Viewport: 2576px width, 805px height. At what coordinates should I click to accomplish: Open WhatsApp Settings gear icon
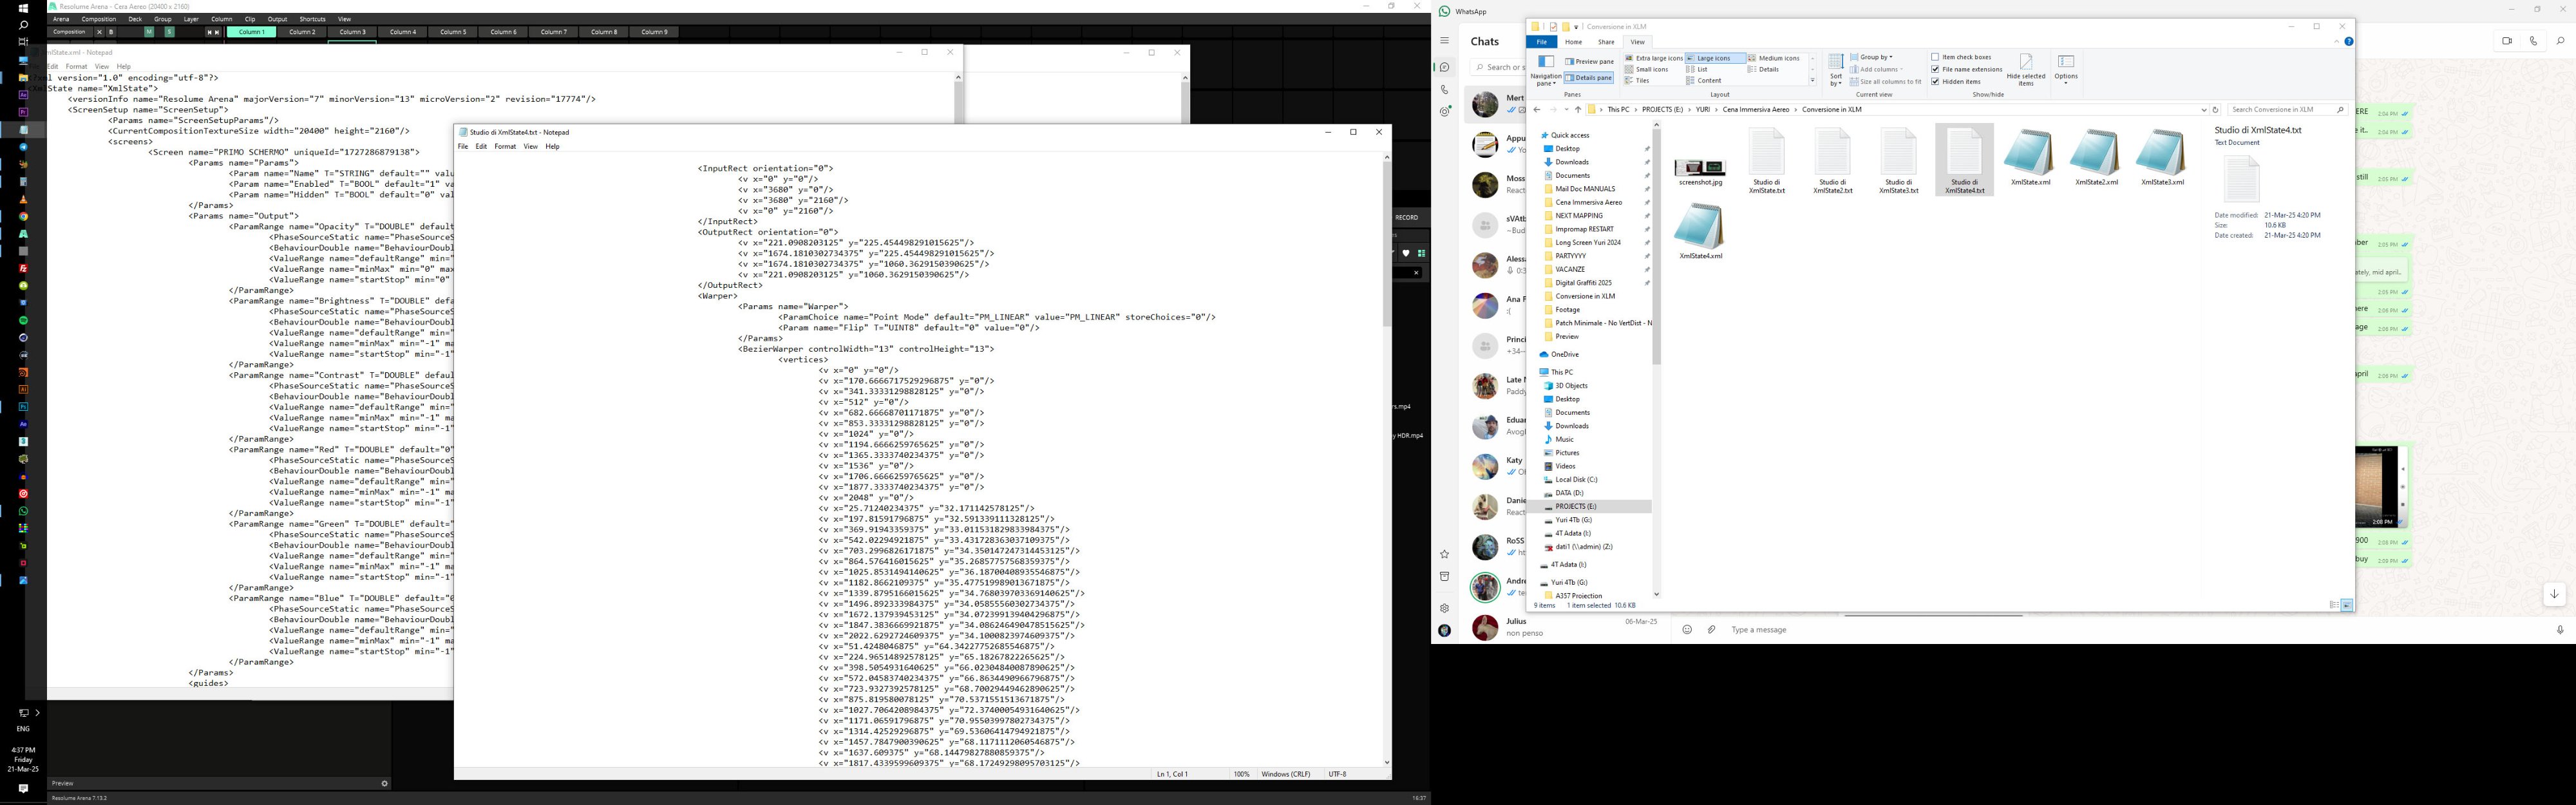click(1444, 608)
